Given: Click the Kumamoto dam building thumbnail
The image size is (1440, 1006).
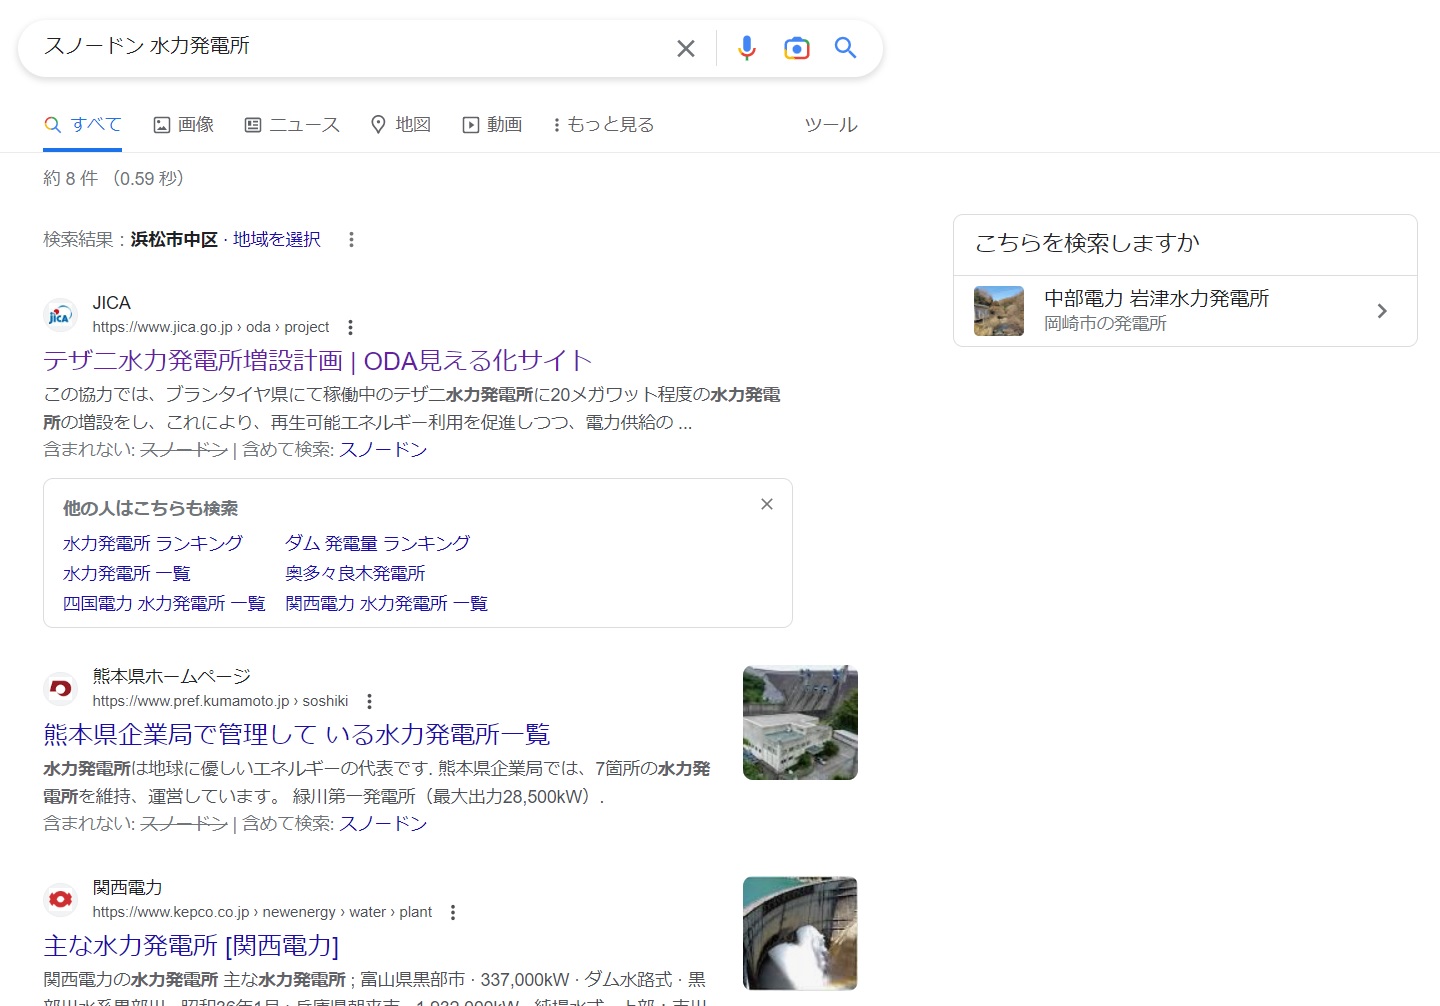Looking at the screenshot, I should [800, 723].
